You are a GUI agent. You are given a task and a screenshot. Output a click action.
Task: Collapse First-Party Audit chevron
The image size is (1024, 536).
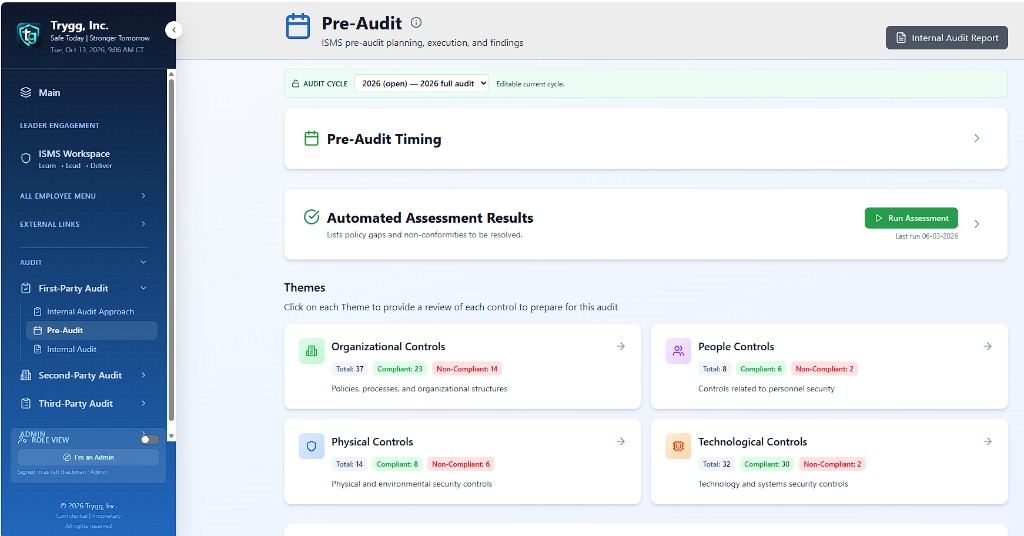(143, 288)
